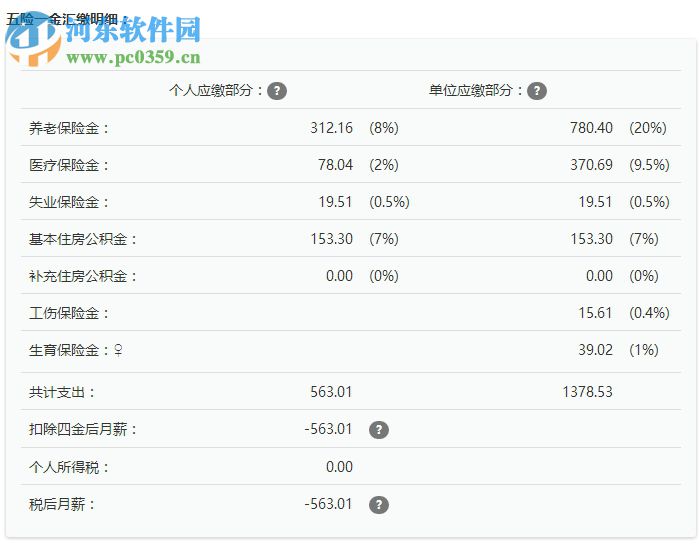699x544 pixels.
Task: Click personal supplementary fund (0%) rate
Action: coord(384,276)
